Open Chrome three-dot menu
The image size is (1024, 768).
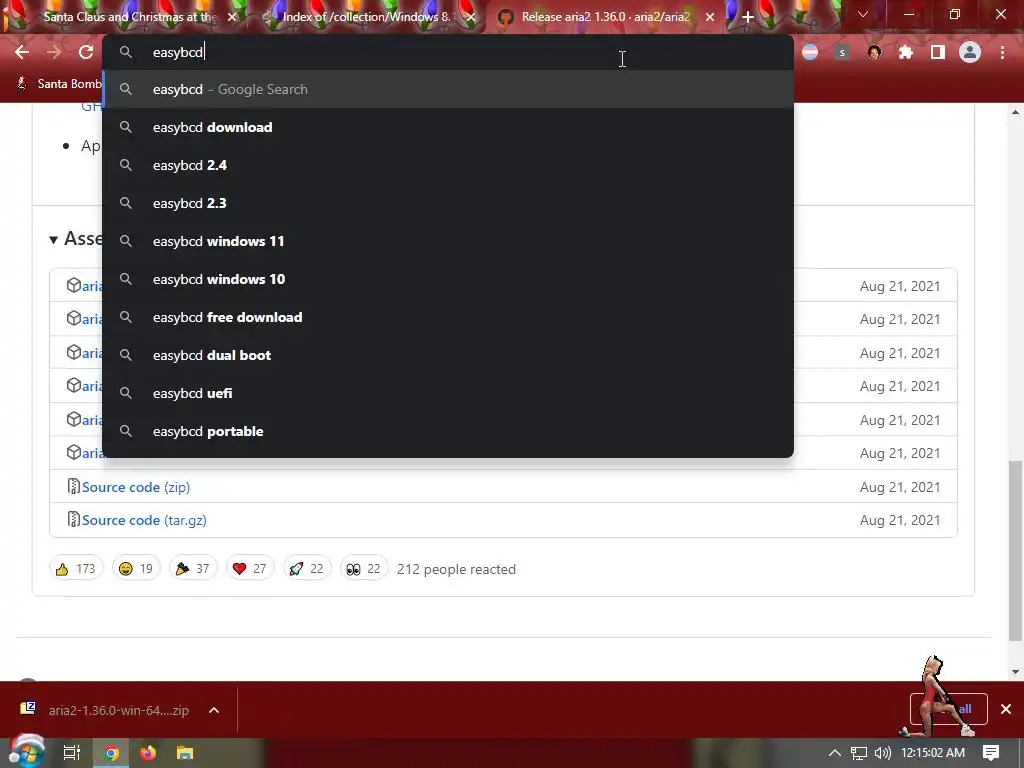tap(1002, 52)
